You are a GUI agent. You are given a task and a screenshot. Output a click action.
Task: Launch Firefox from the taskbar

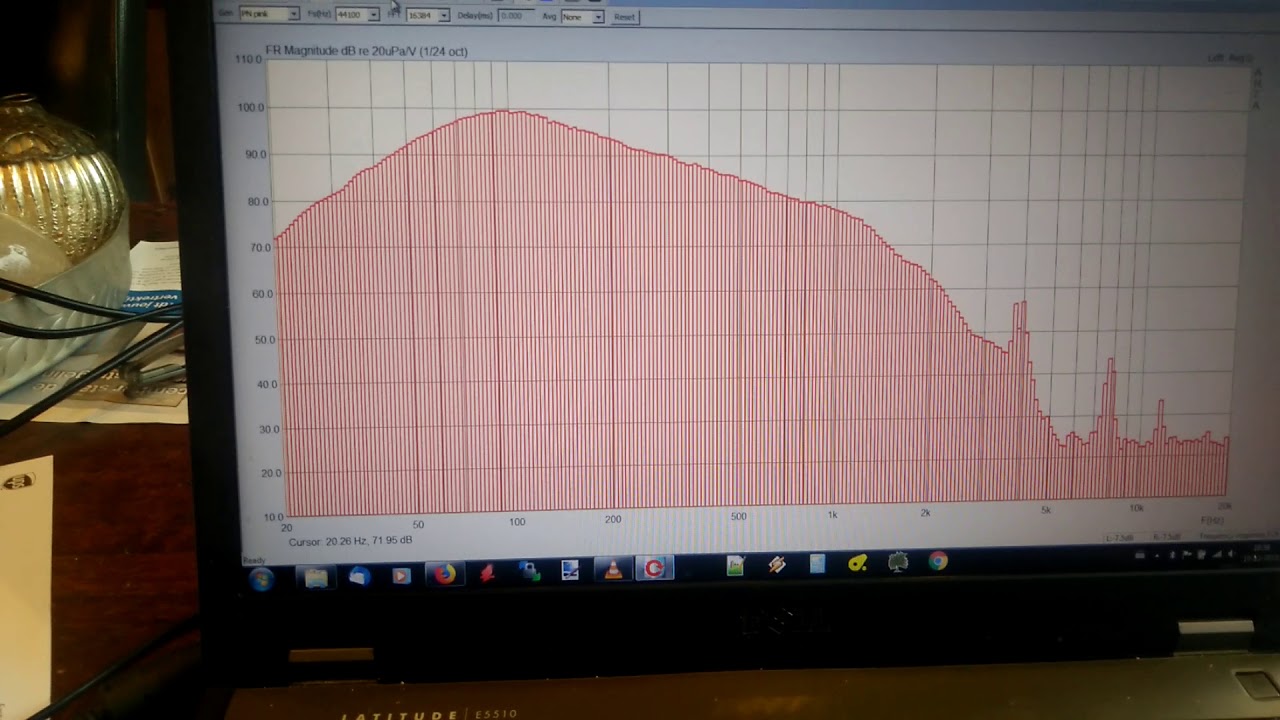click(444, 574)
